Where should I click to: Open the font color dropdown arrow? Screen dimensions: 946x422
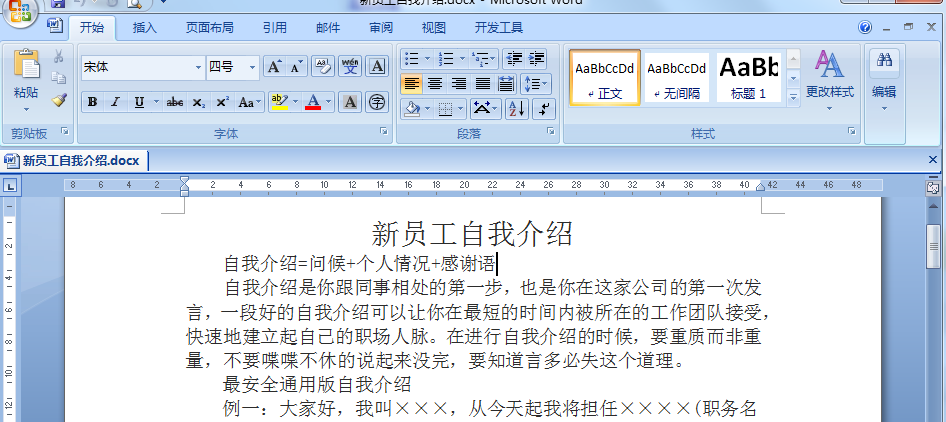click(x=328, y=102)
